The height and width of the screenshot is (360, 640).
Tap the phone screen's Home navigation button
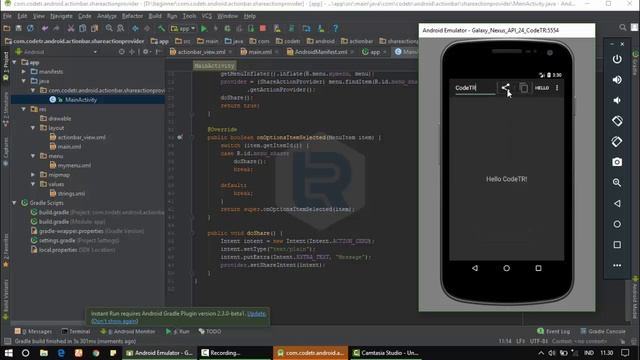click(507, 268)
